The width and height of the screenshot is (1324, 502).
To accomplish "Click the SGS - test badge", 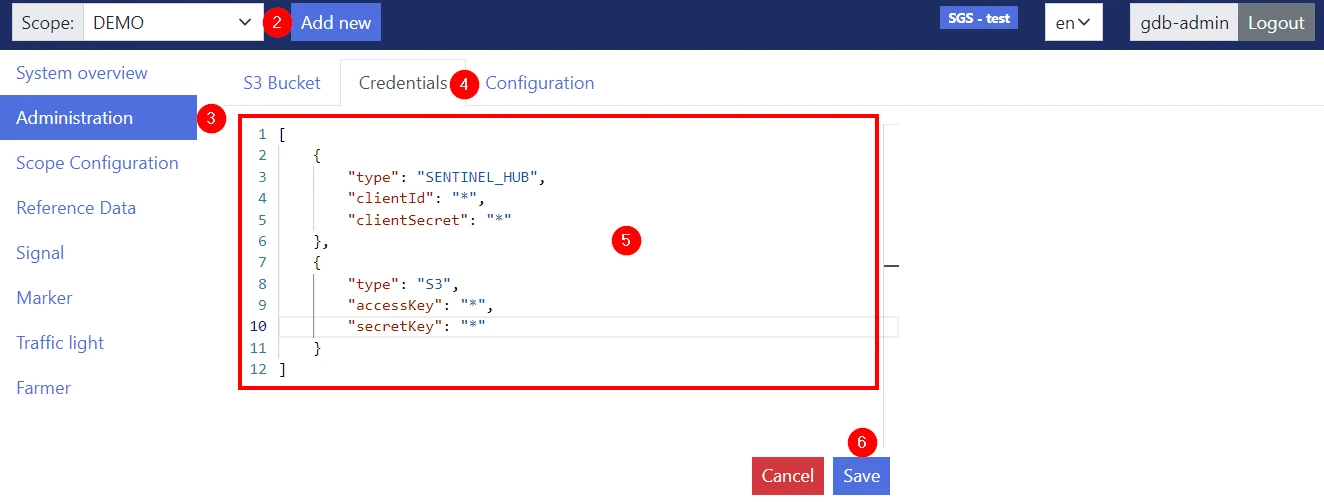I will (978, 18).
